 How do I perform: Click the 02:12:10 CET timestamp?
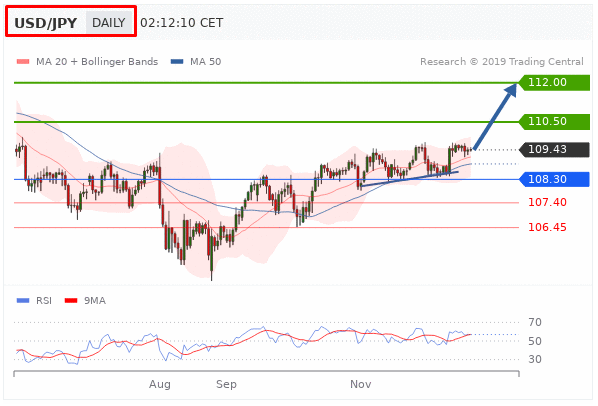[x=182, y=23]
